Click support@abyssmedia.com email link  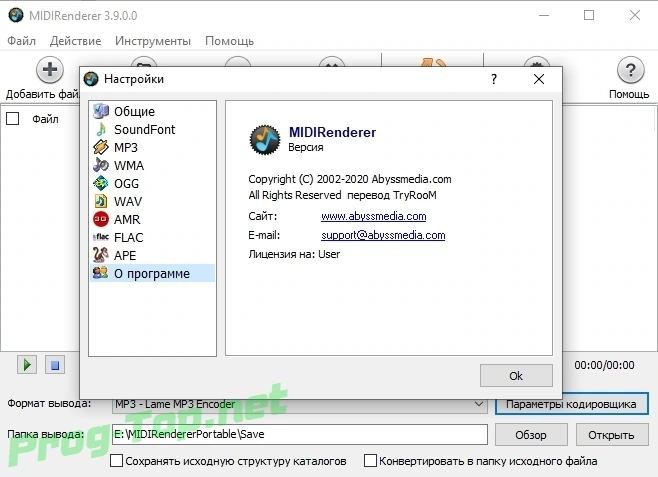(383, 235)
